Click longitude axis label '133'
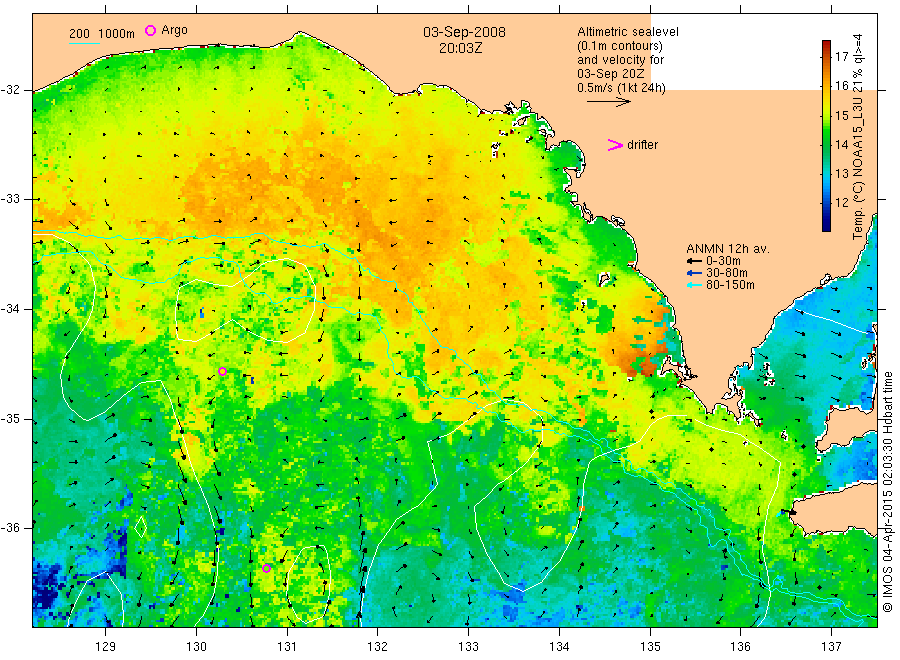Viewport: 900px width, 660px height. 468,647
